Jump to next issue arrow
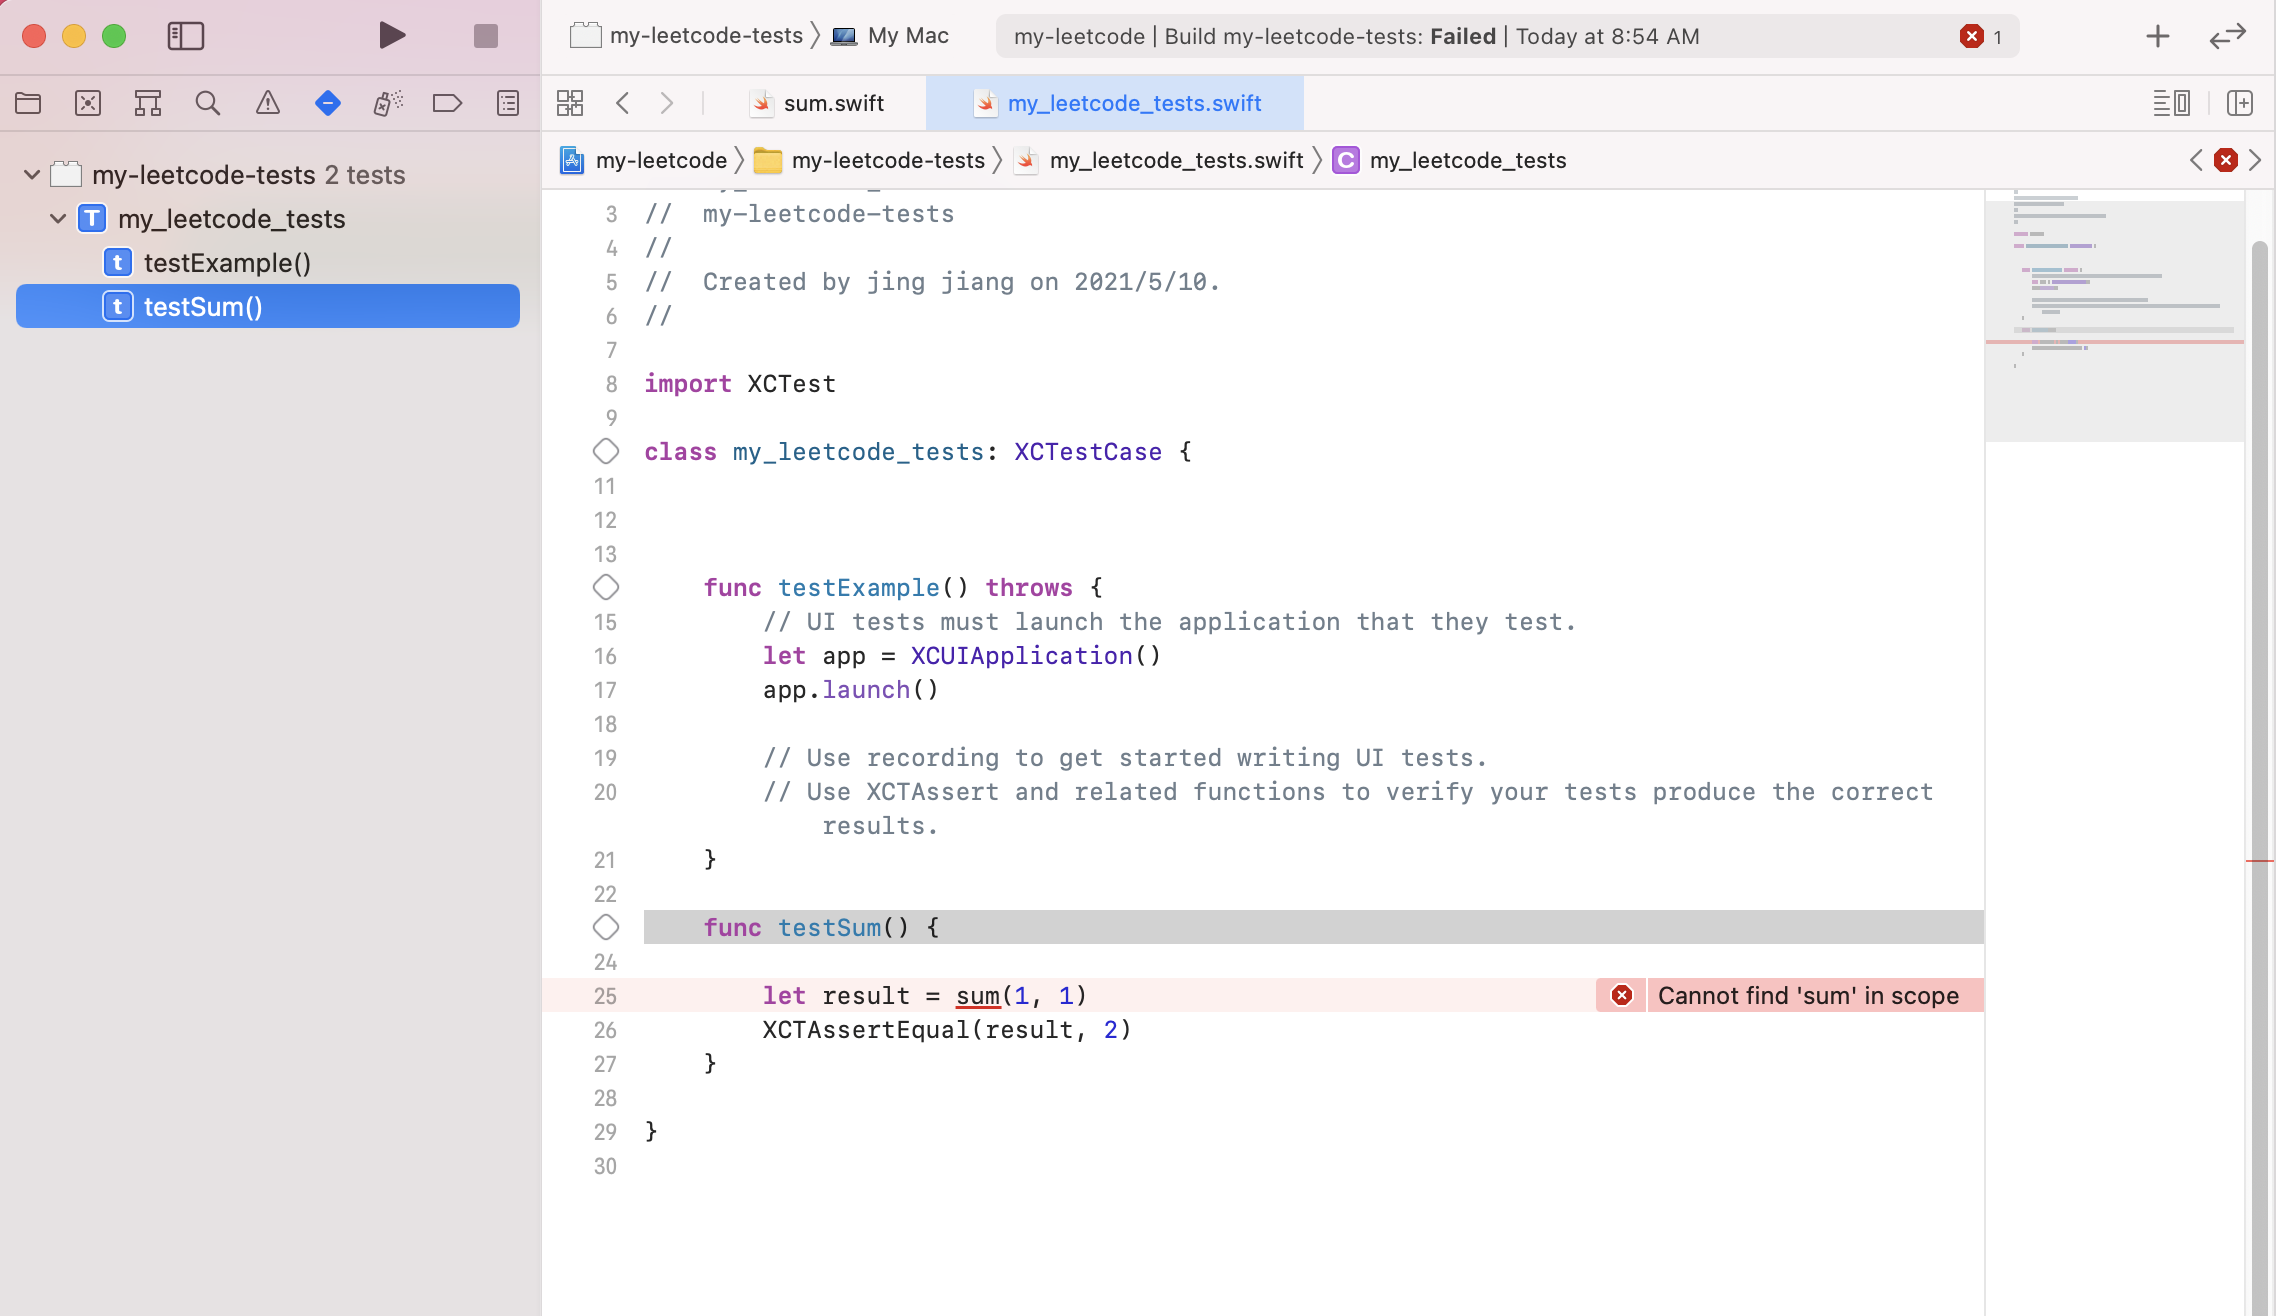2276x1316 pixels. (2256, 160)
